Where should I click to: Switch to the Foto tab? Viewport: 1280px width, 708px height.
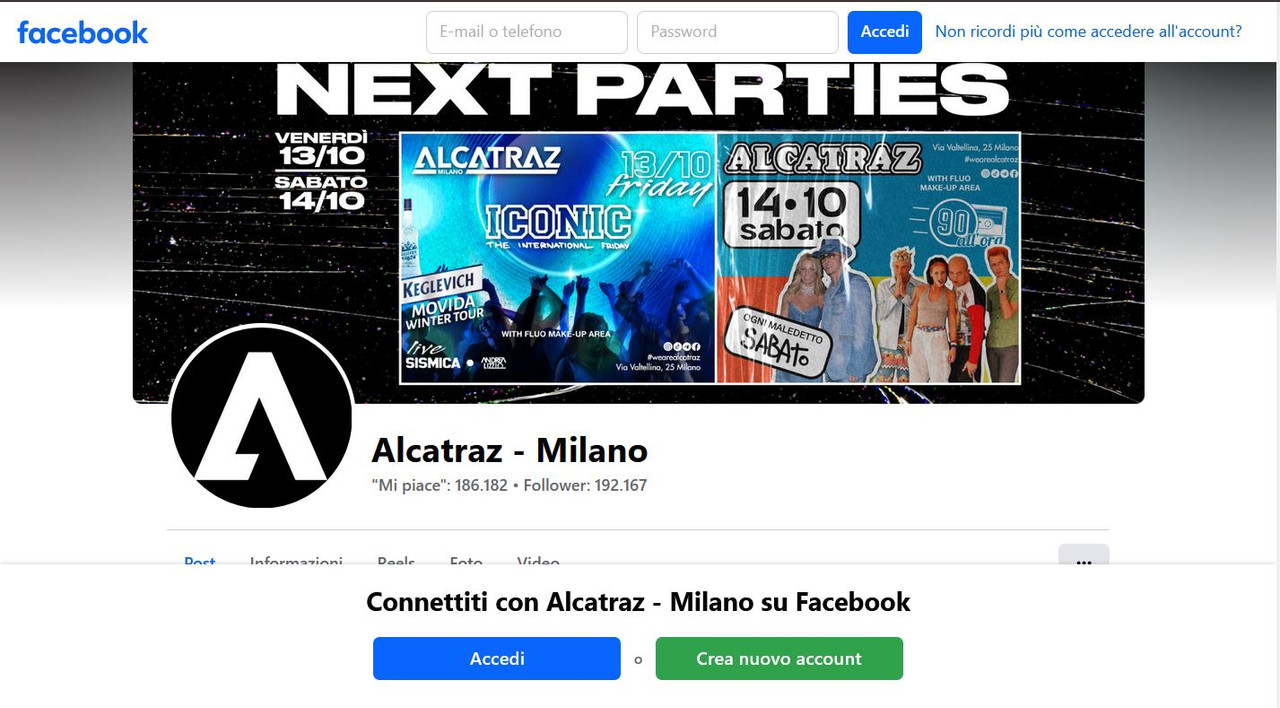[466, 561]
